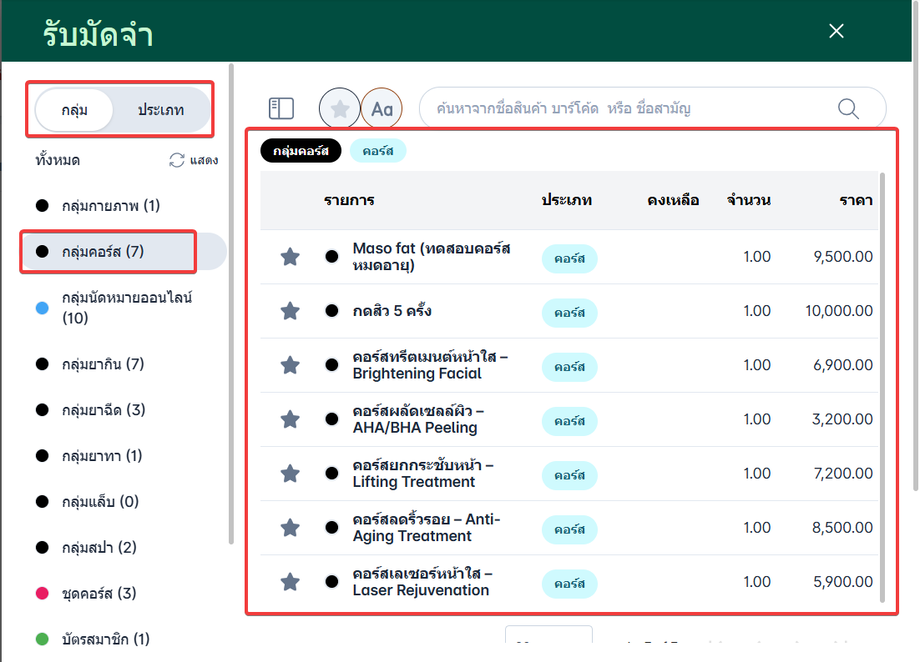Select the pink dot ชุดคอร์ส (3) group
Viewport: 920px width, 662px height.
click(x=98, y=593)
